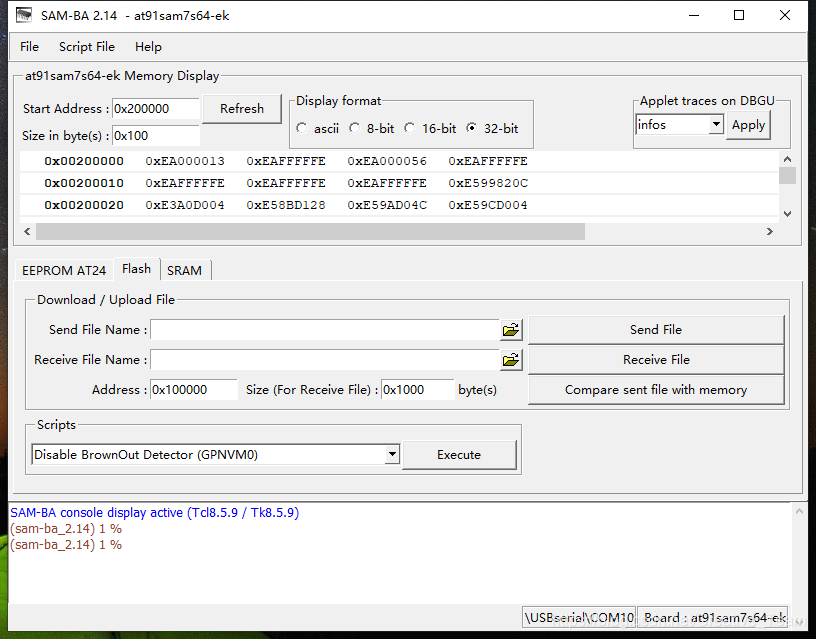
Task: Focus the Flash Address field
Action: [x=194, y=390]
